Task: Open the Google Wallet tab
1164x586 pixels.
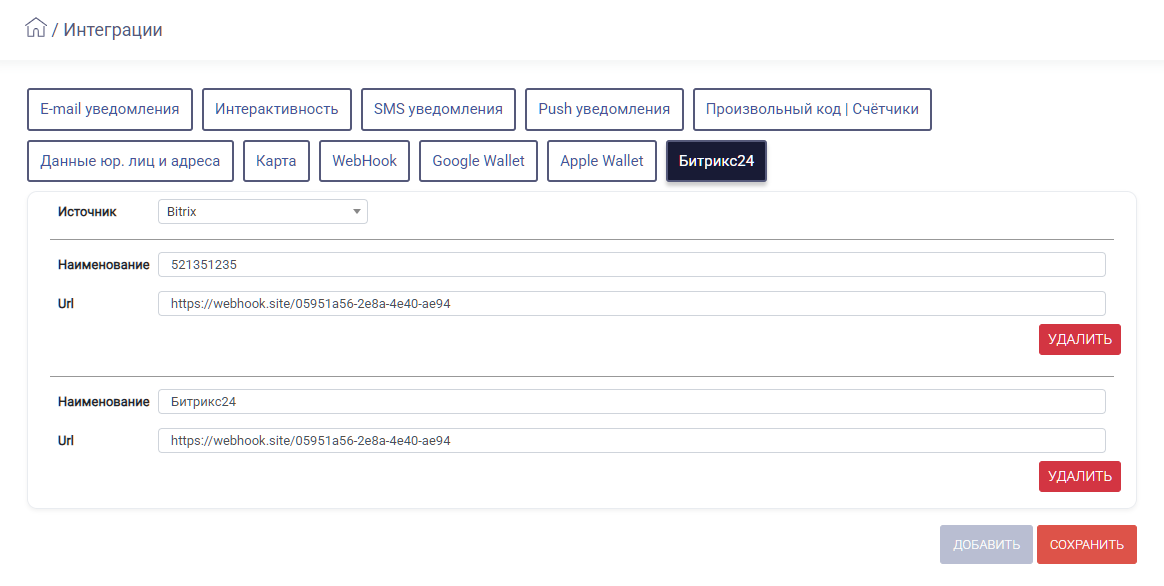Action: pyautogui.click(x=478, y=161)
